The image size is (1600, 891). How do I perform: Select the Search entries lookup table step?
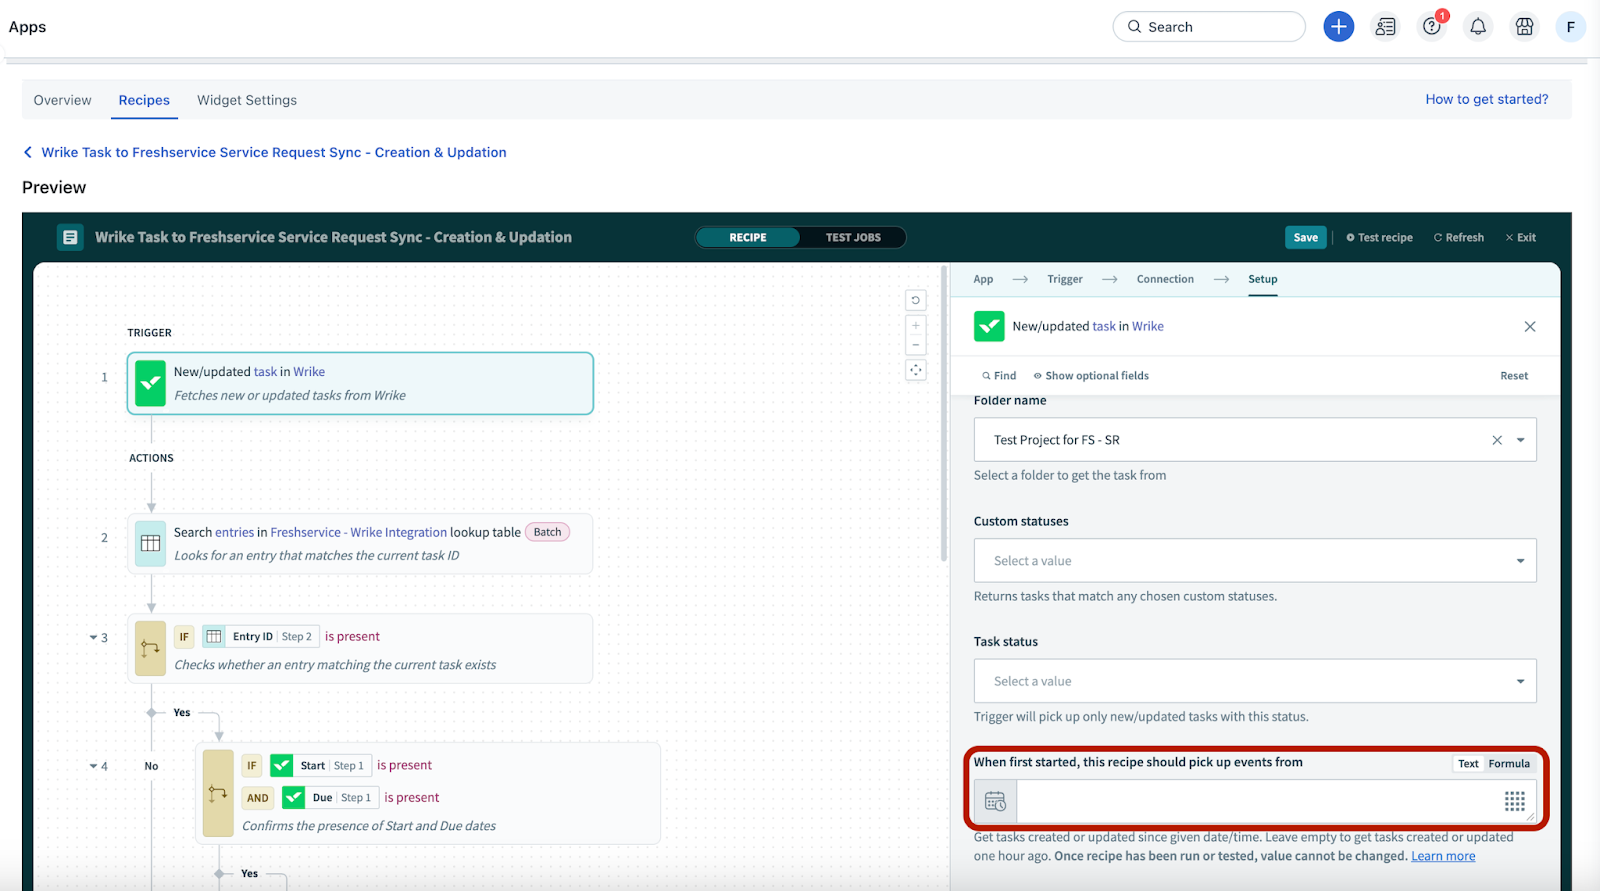[360, 543]
